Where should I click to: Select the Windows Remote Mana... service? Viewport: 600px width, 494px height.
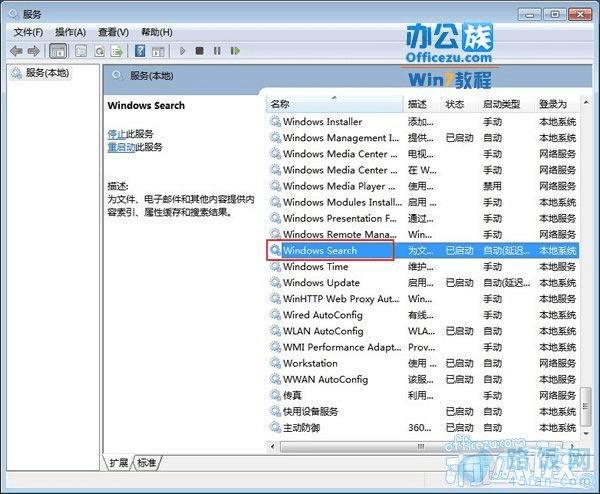click(x=423, y=234)
